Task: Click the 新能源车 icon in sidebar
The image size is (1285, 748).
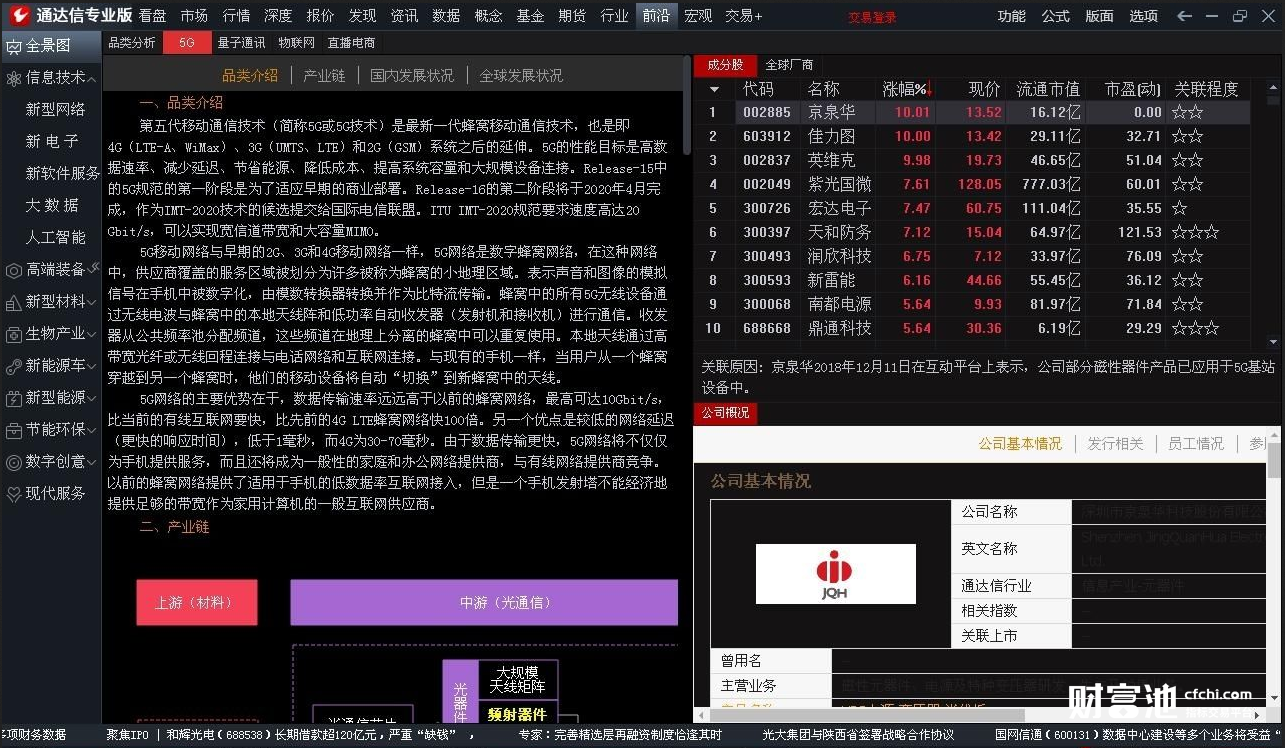Action: pyautogui.click(x=13, y=366)
